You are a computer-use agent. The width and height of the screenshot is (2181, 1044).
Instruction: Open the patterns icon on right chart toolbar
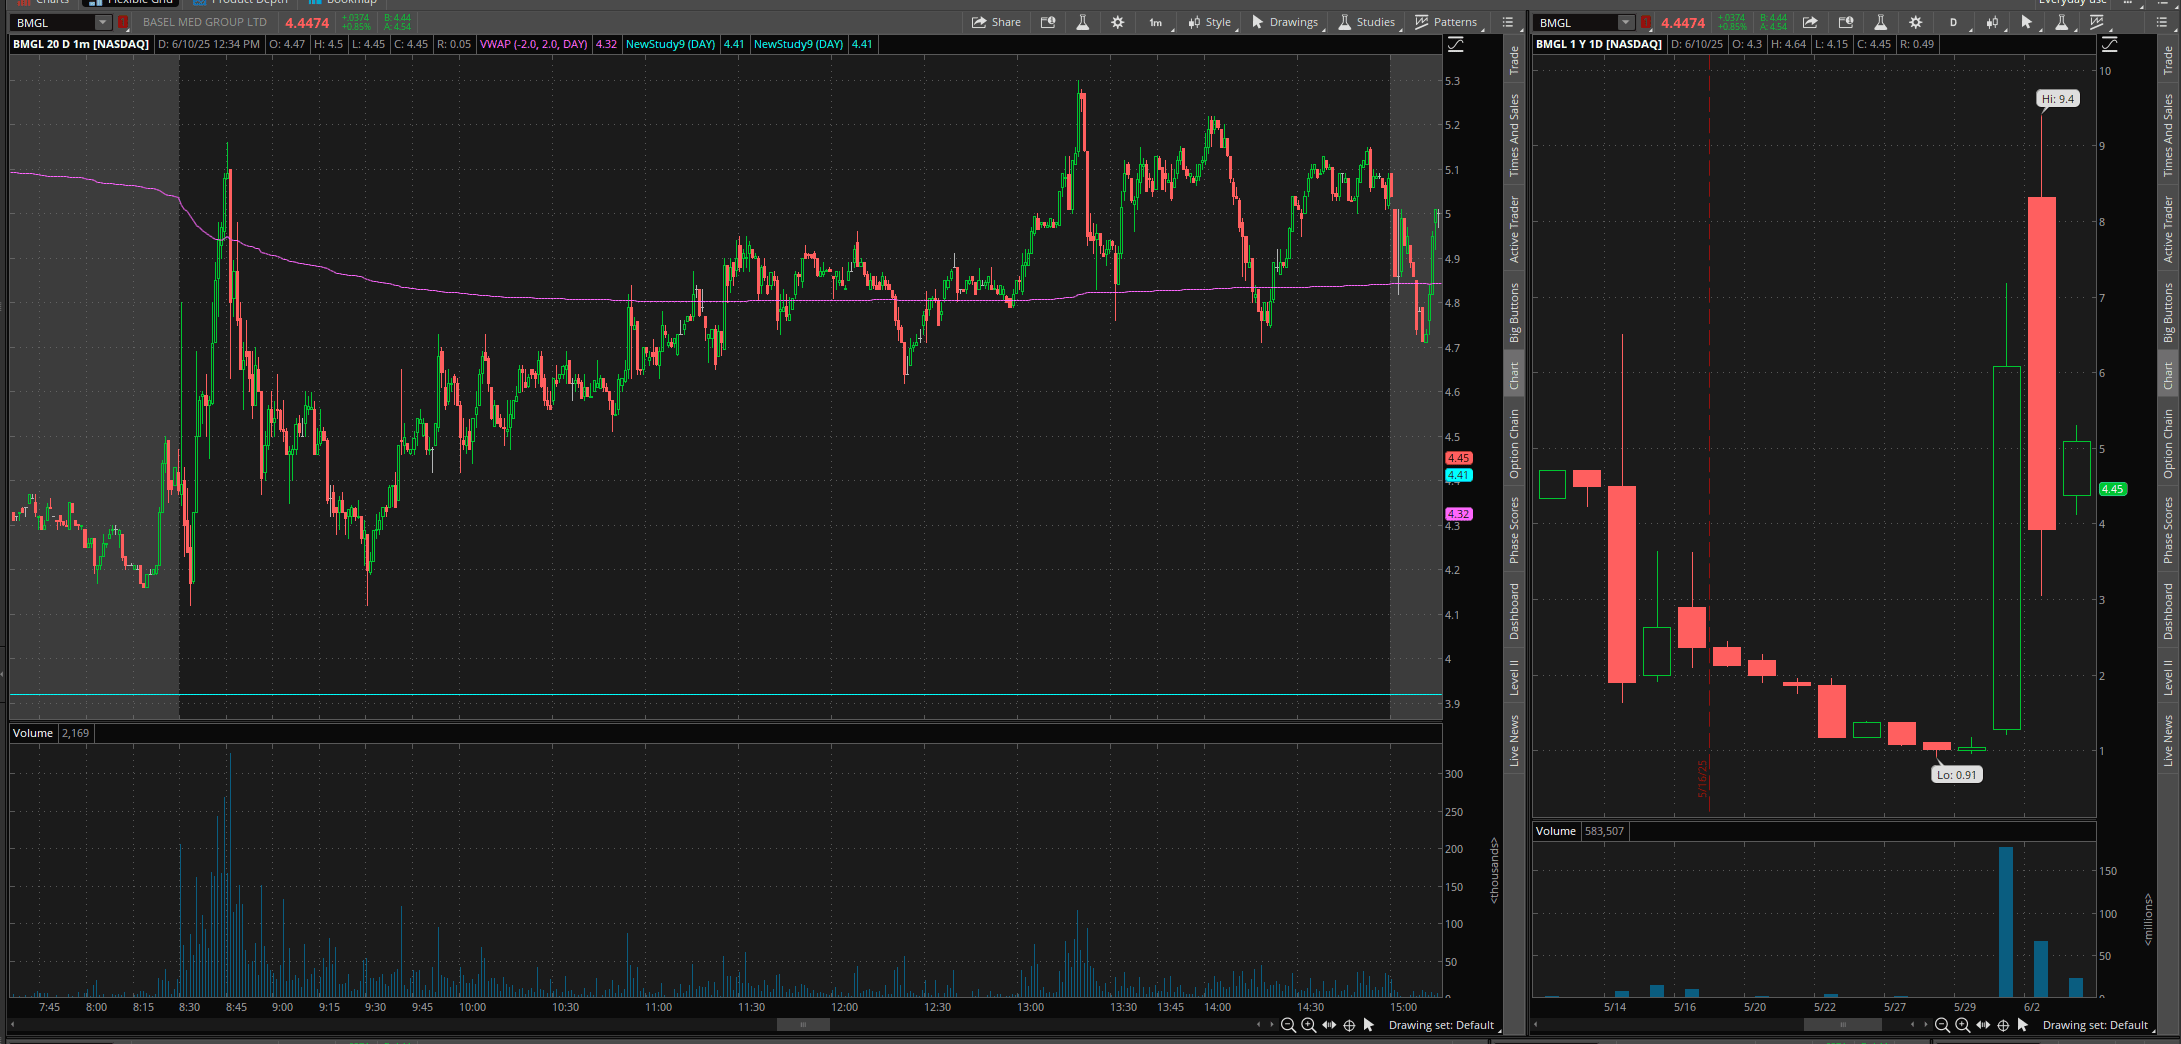pos(2098,22)
